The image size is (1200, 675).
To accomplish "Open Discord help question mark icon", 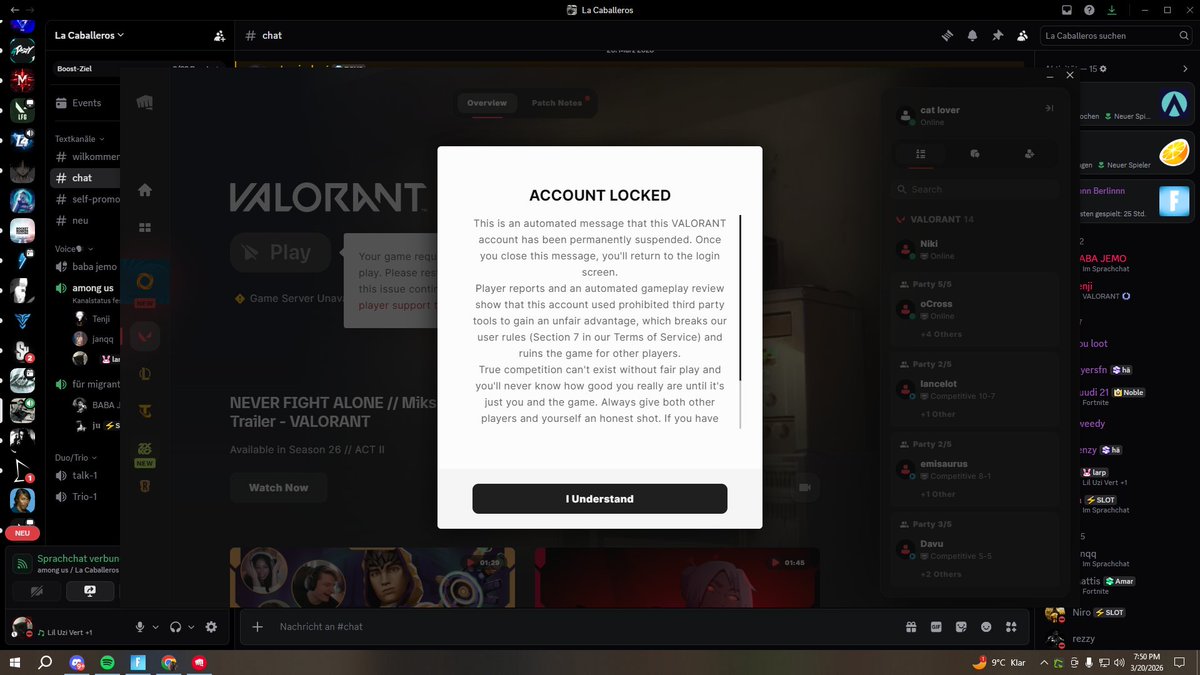I will click(x=1089, y=10).
